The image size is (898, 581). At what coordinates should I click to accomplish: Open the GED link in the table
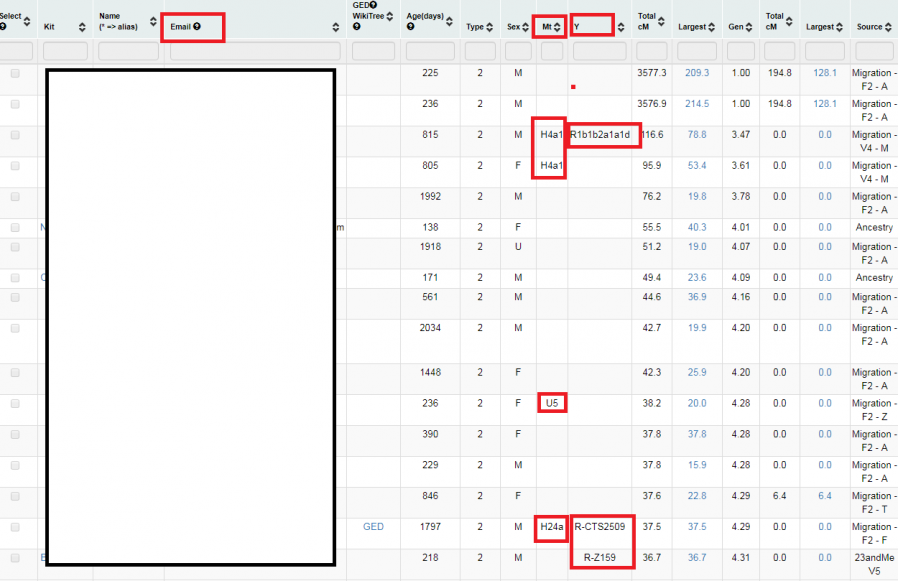(x=373, y=527)
